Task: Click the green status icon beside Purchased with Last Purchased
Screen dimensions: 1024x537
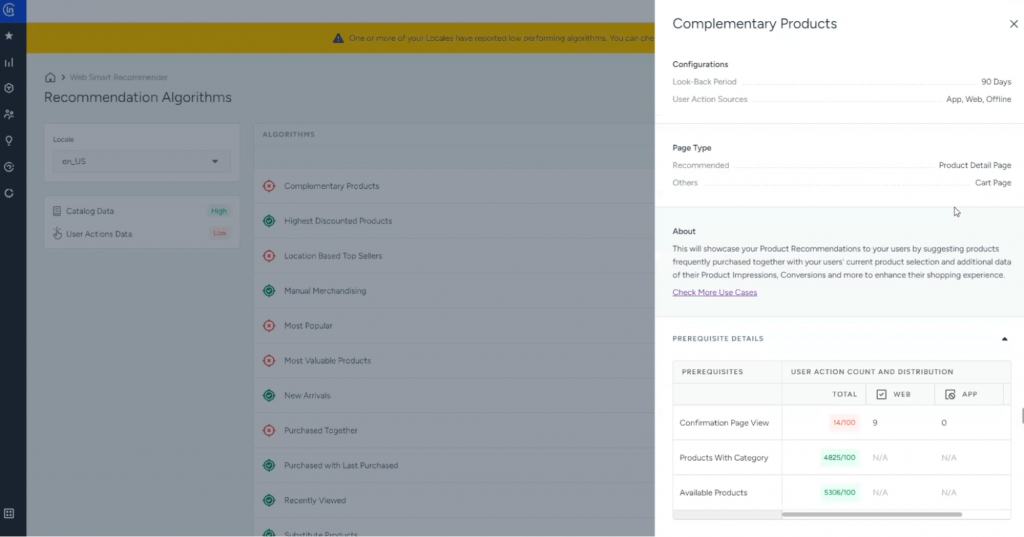Action: pos(269,466)
